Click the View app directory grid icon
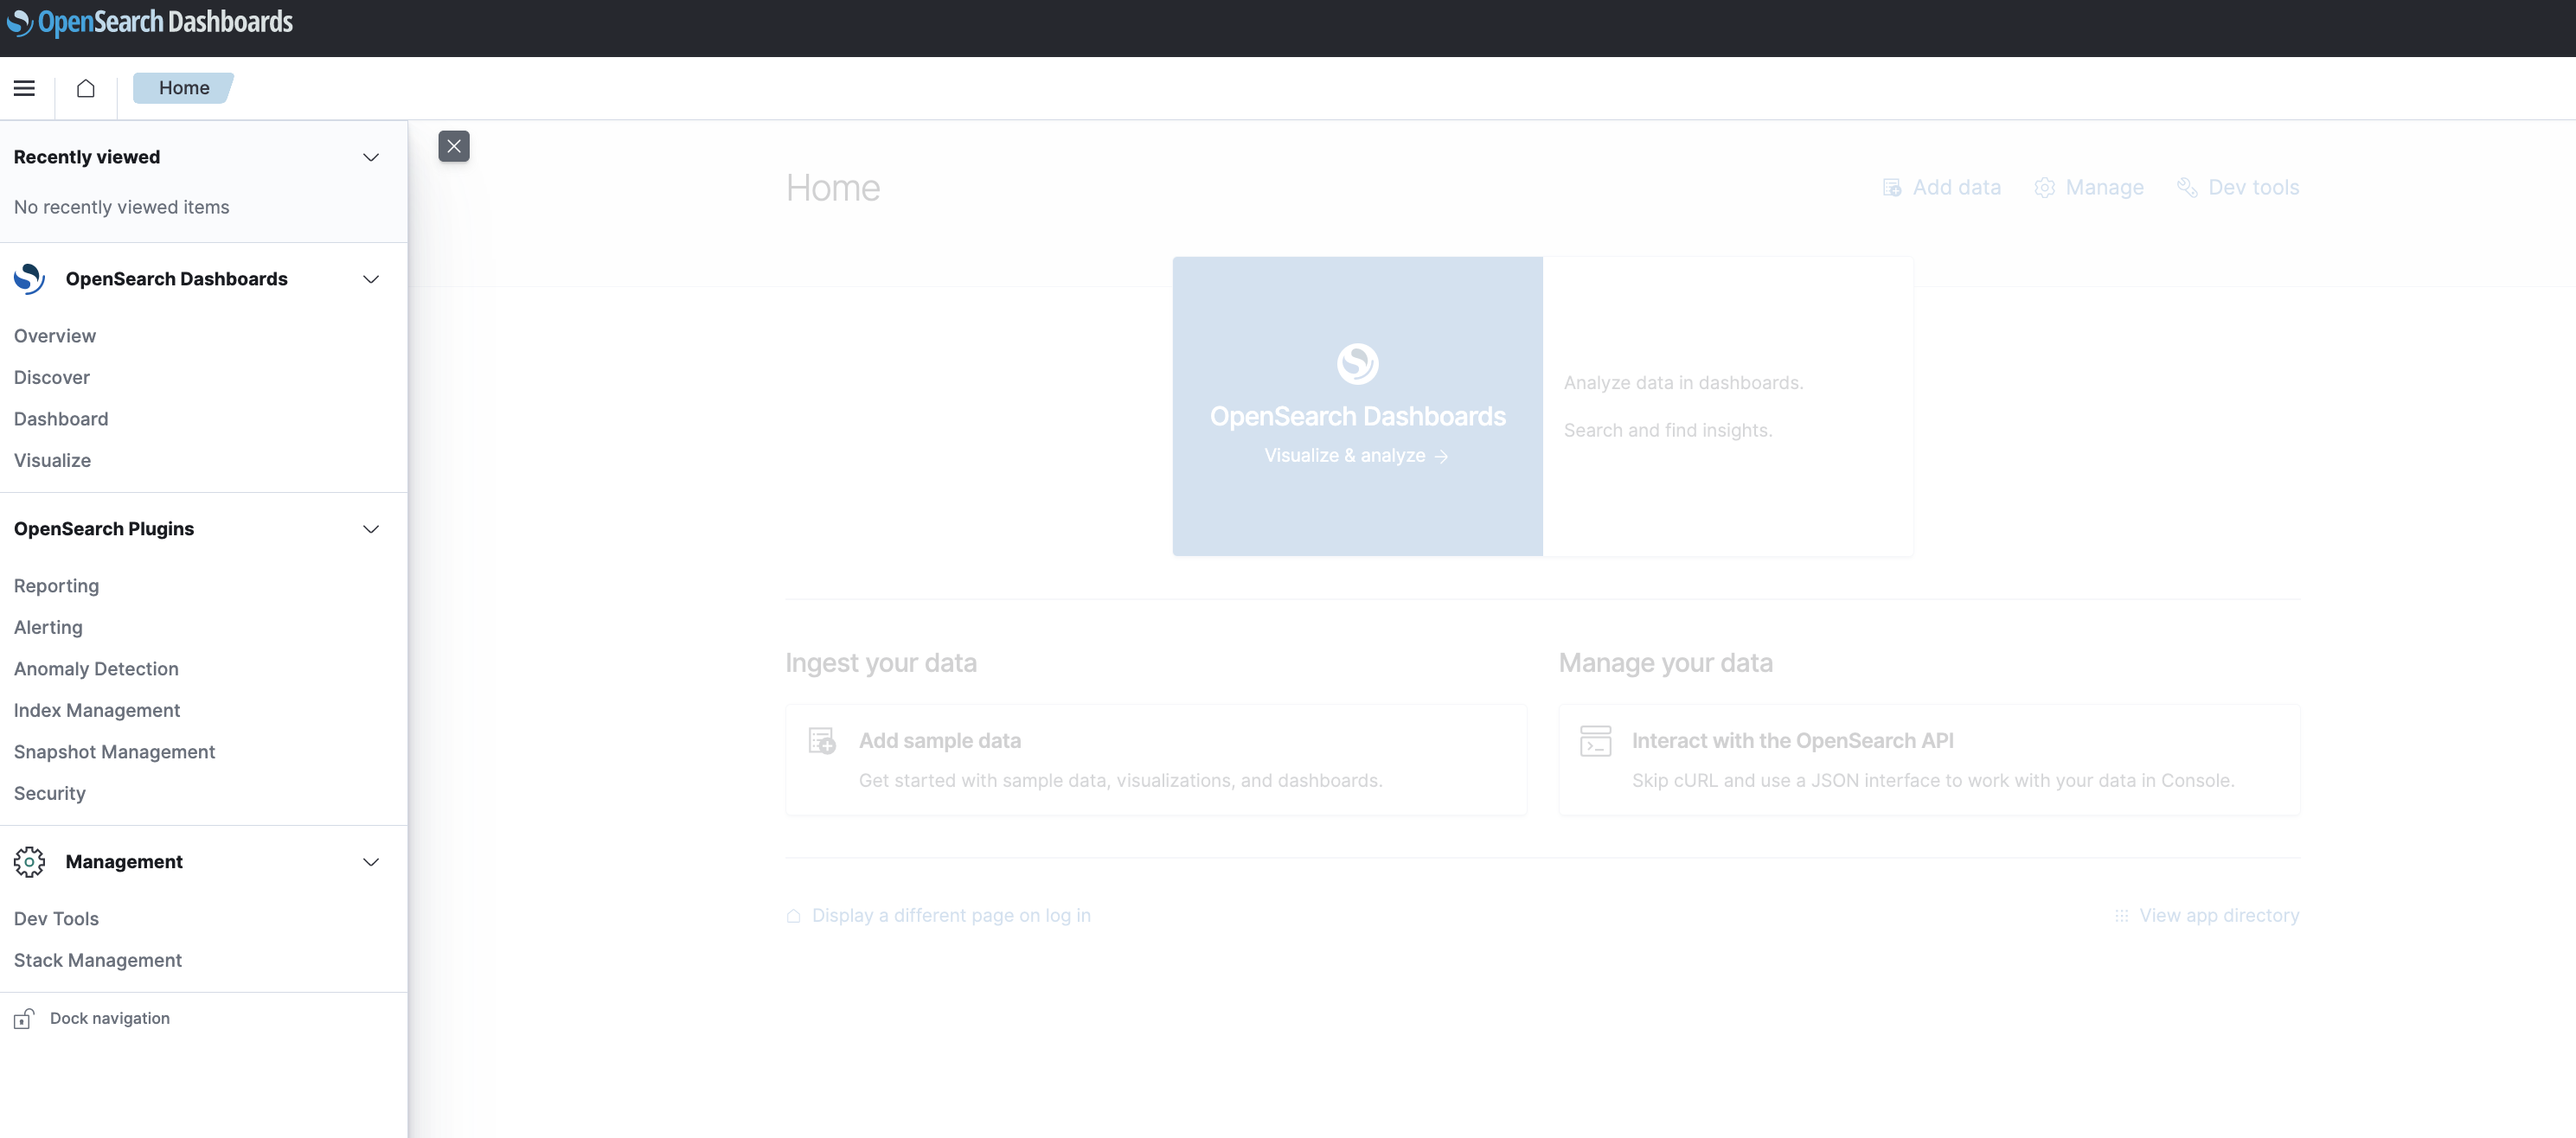2576x1138 pixels. point(2122,915)
